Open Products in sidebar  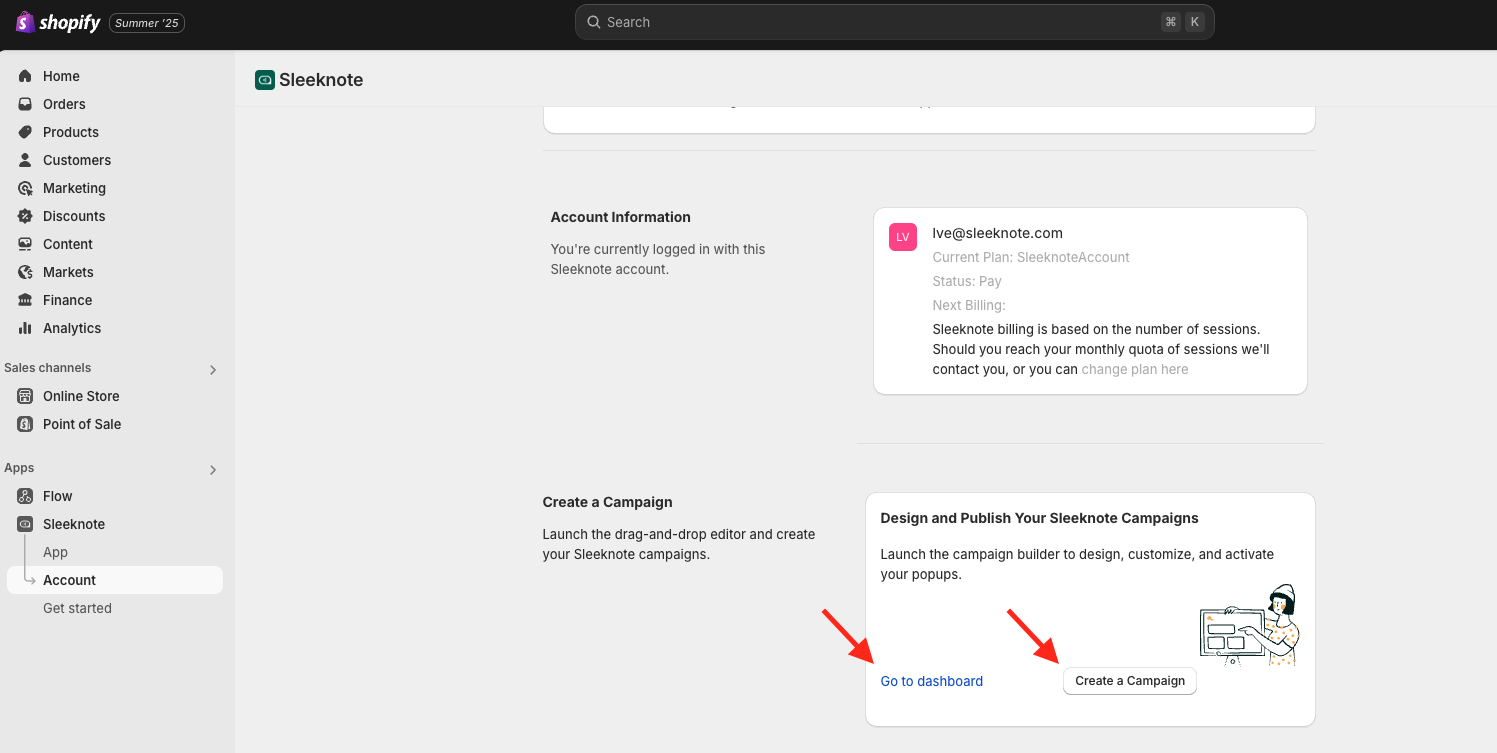tap(71, 132)
